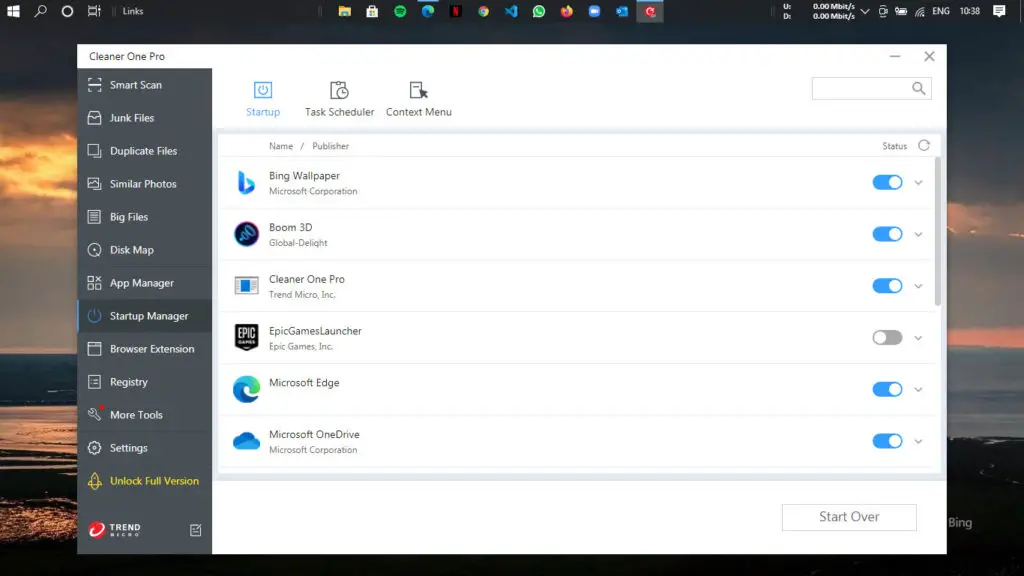Screen dimensions: 1024x576
Task: Expand Microsoft OneDrive row chevron
Action: (x=918, y=441)
